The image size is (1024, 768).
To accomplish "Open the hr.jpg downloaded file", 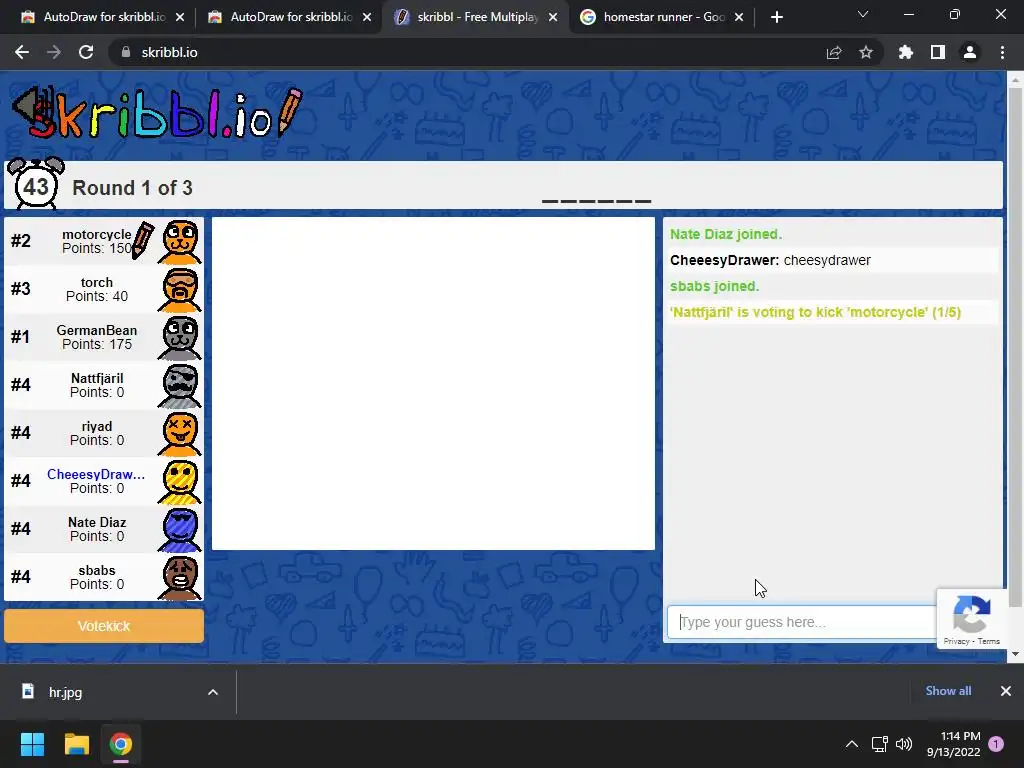I will [65, 692].
